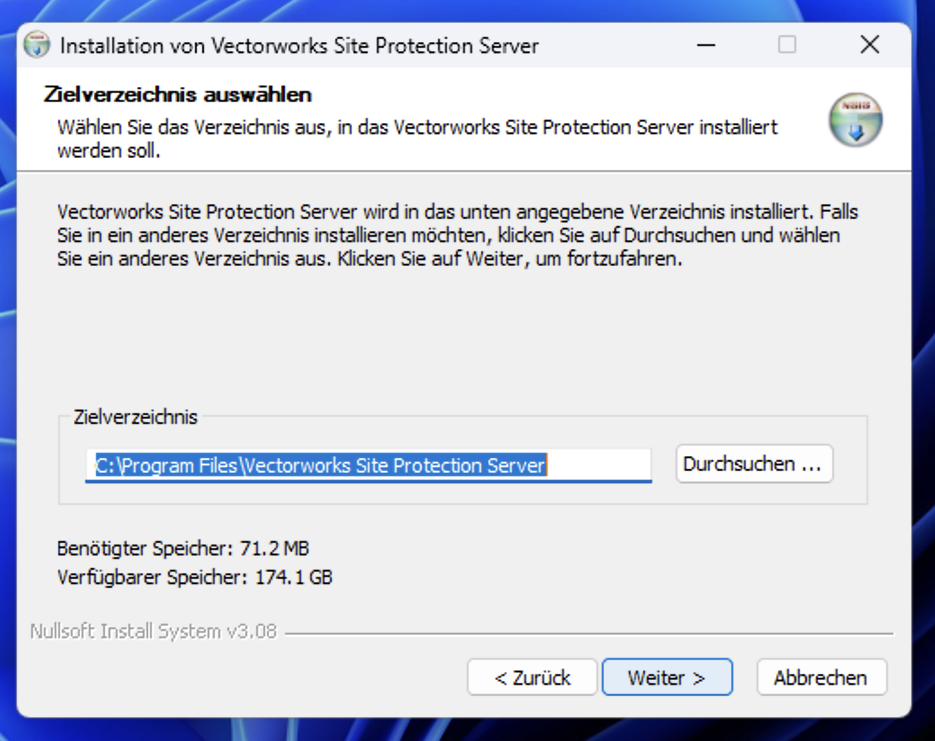Focus the Zielverzeichnis path input field
Screen dimensions: 935x741
[368, 465]
